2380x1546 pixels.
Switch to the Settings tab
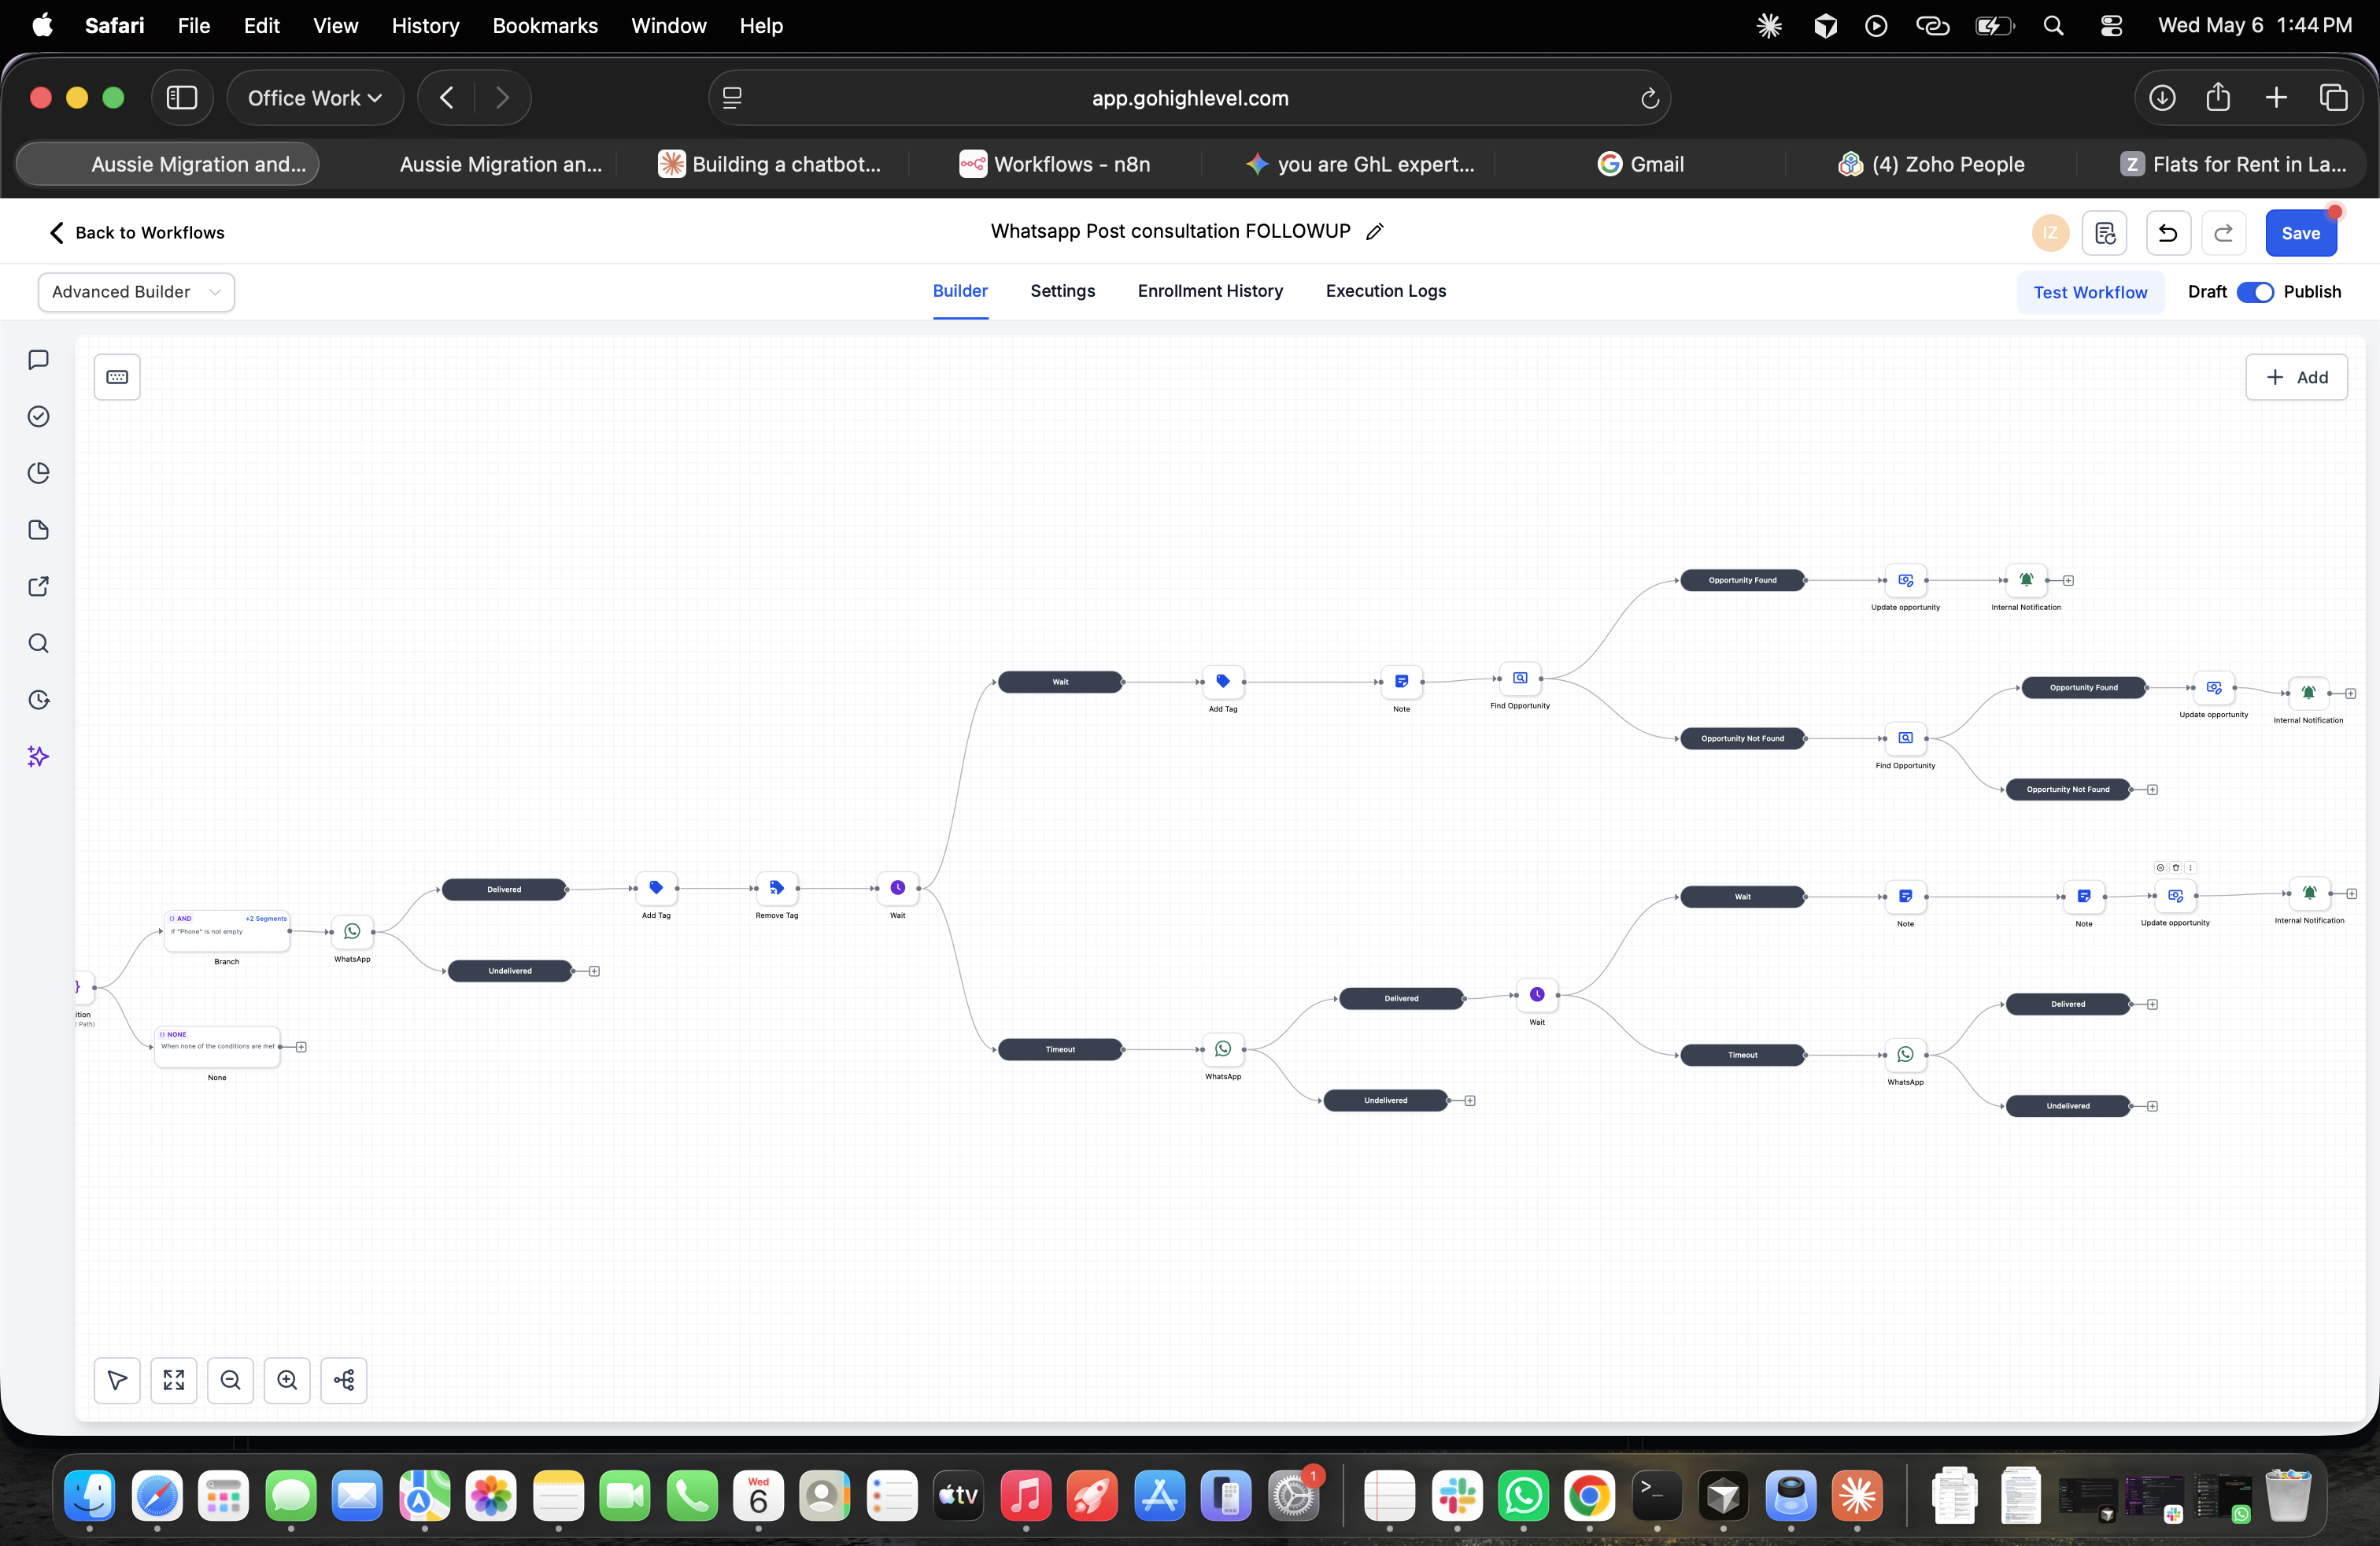pos(1062,291)
